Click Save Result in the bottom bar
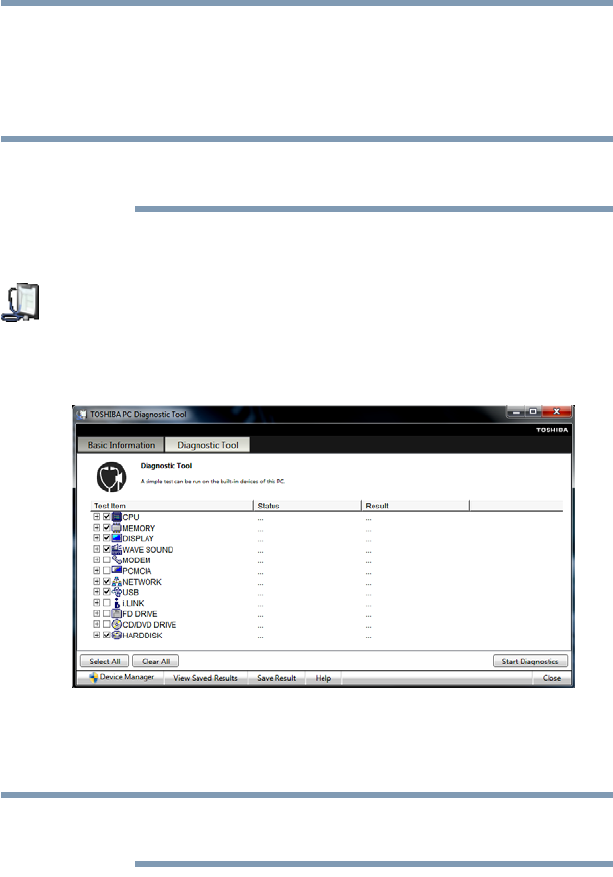The width and height of the screenshot is (613, 877). coord(276,678)
